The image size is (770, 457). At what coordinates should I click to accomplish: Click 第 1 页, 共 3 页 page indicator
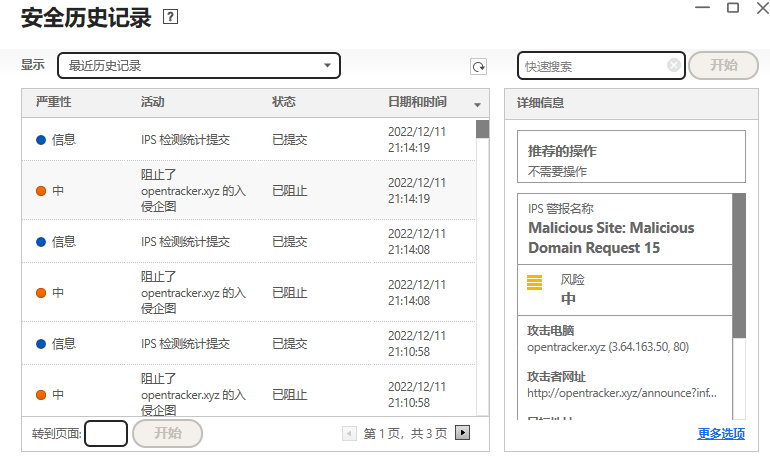pyautogui.click(x=405, y=433)
